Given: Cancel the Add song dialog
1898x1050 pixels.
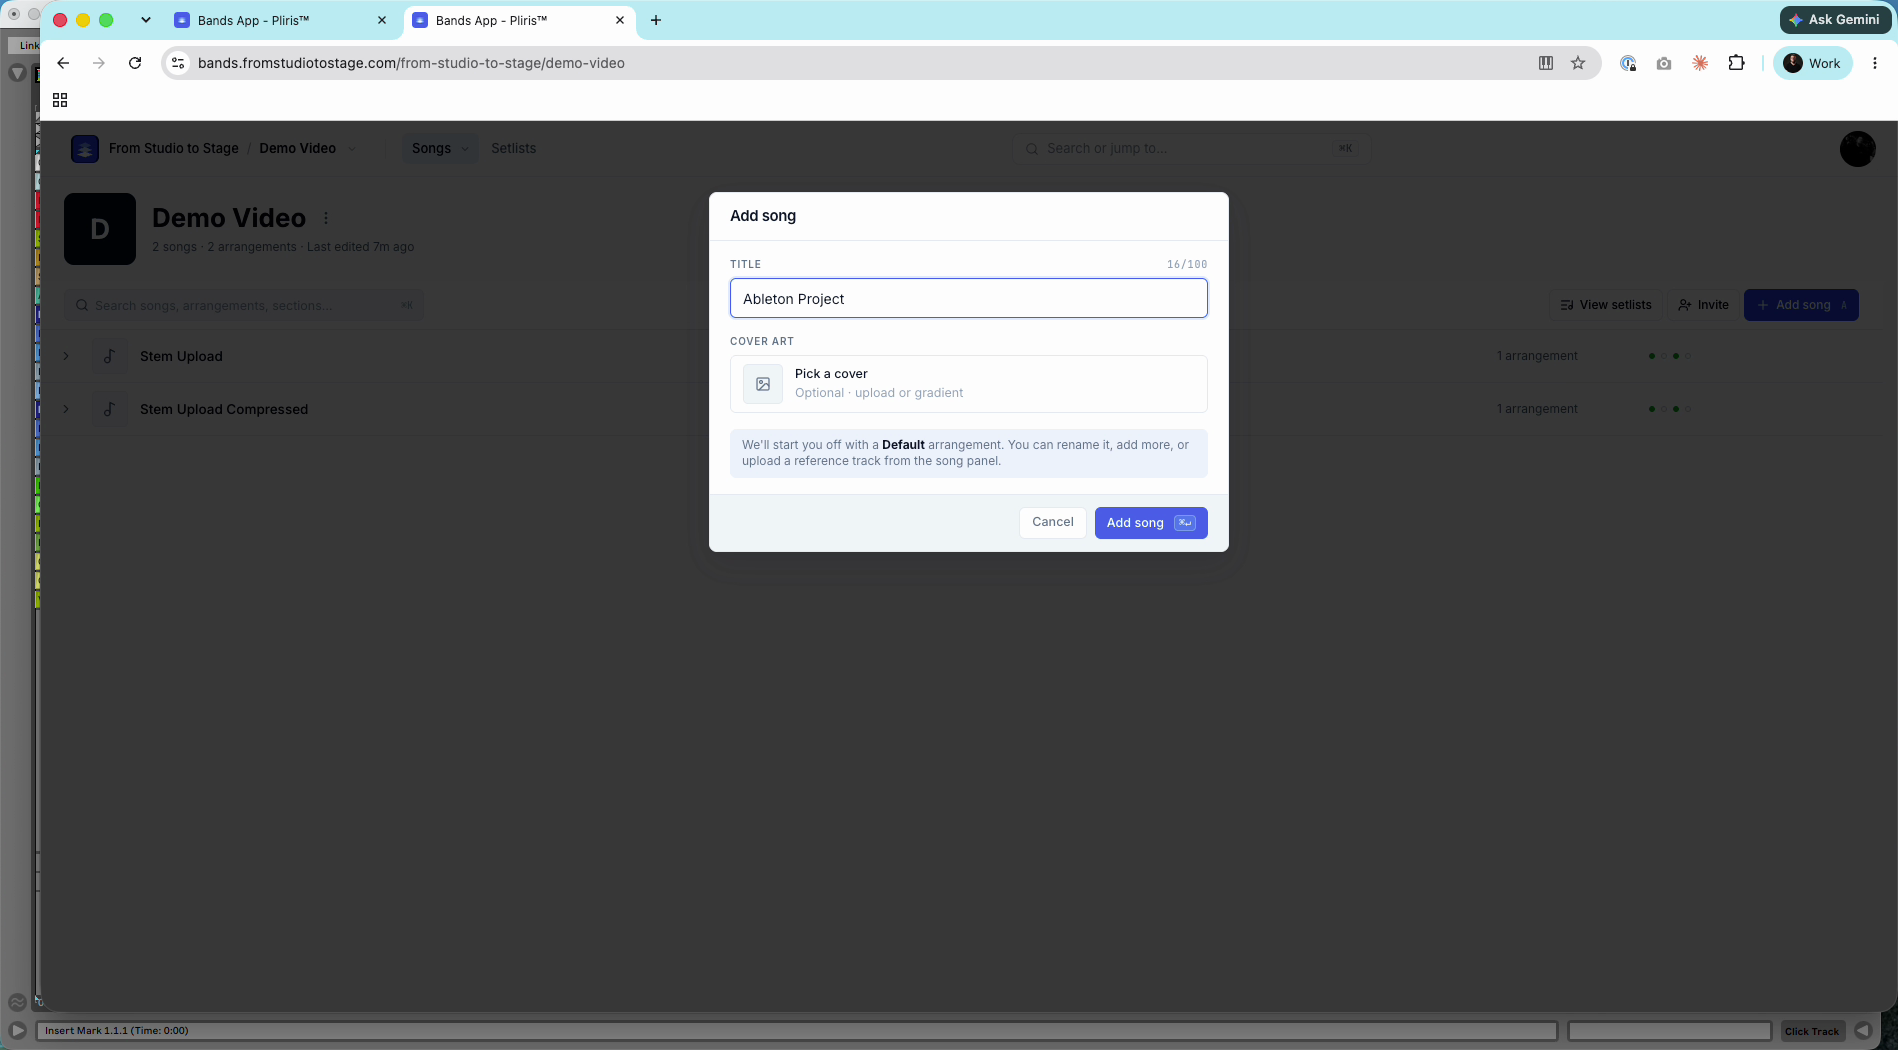Looking at the screenshot, I should click(x=1052, y=522).
